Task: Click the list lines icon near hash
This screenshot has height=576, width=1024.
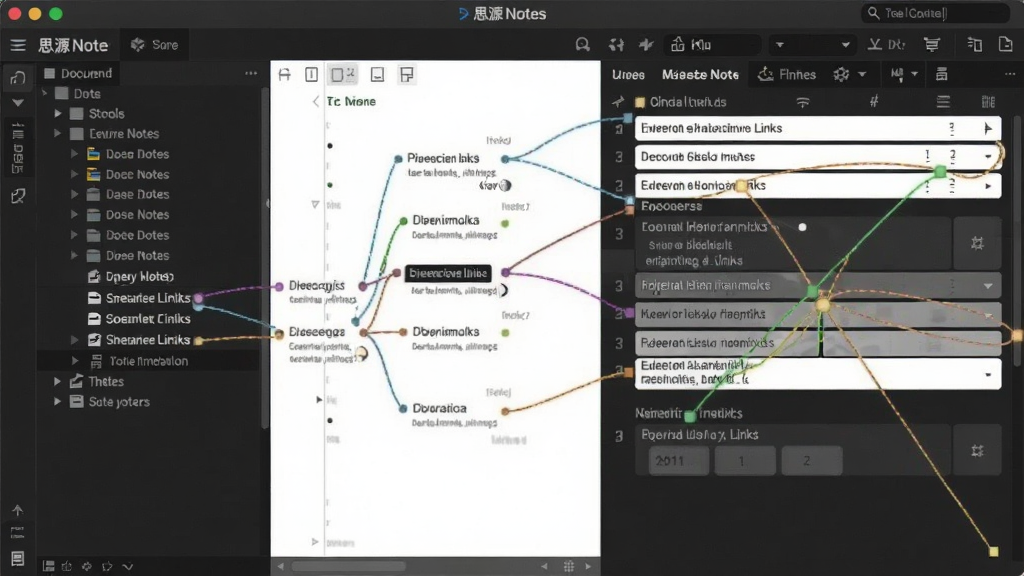Action: 943,102
